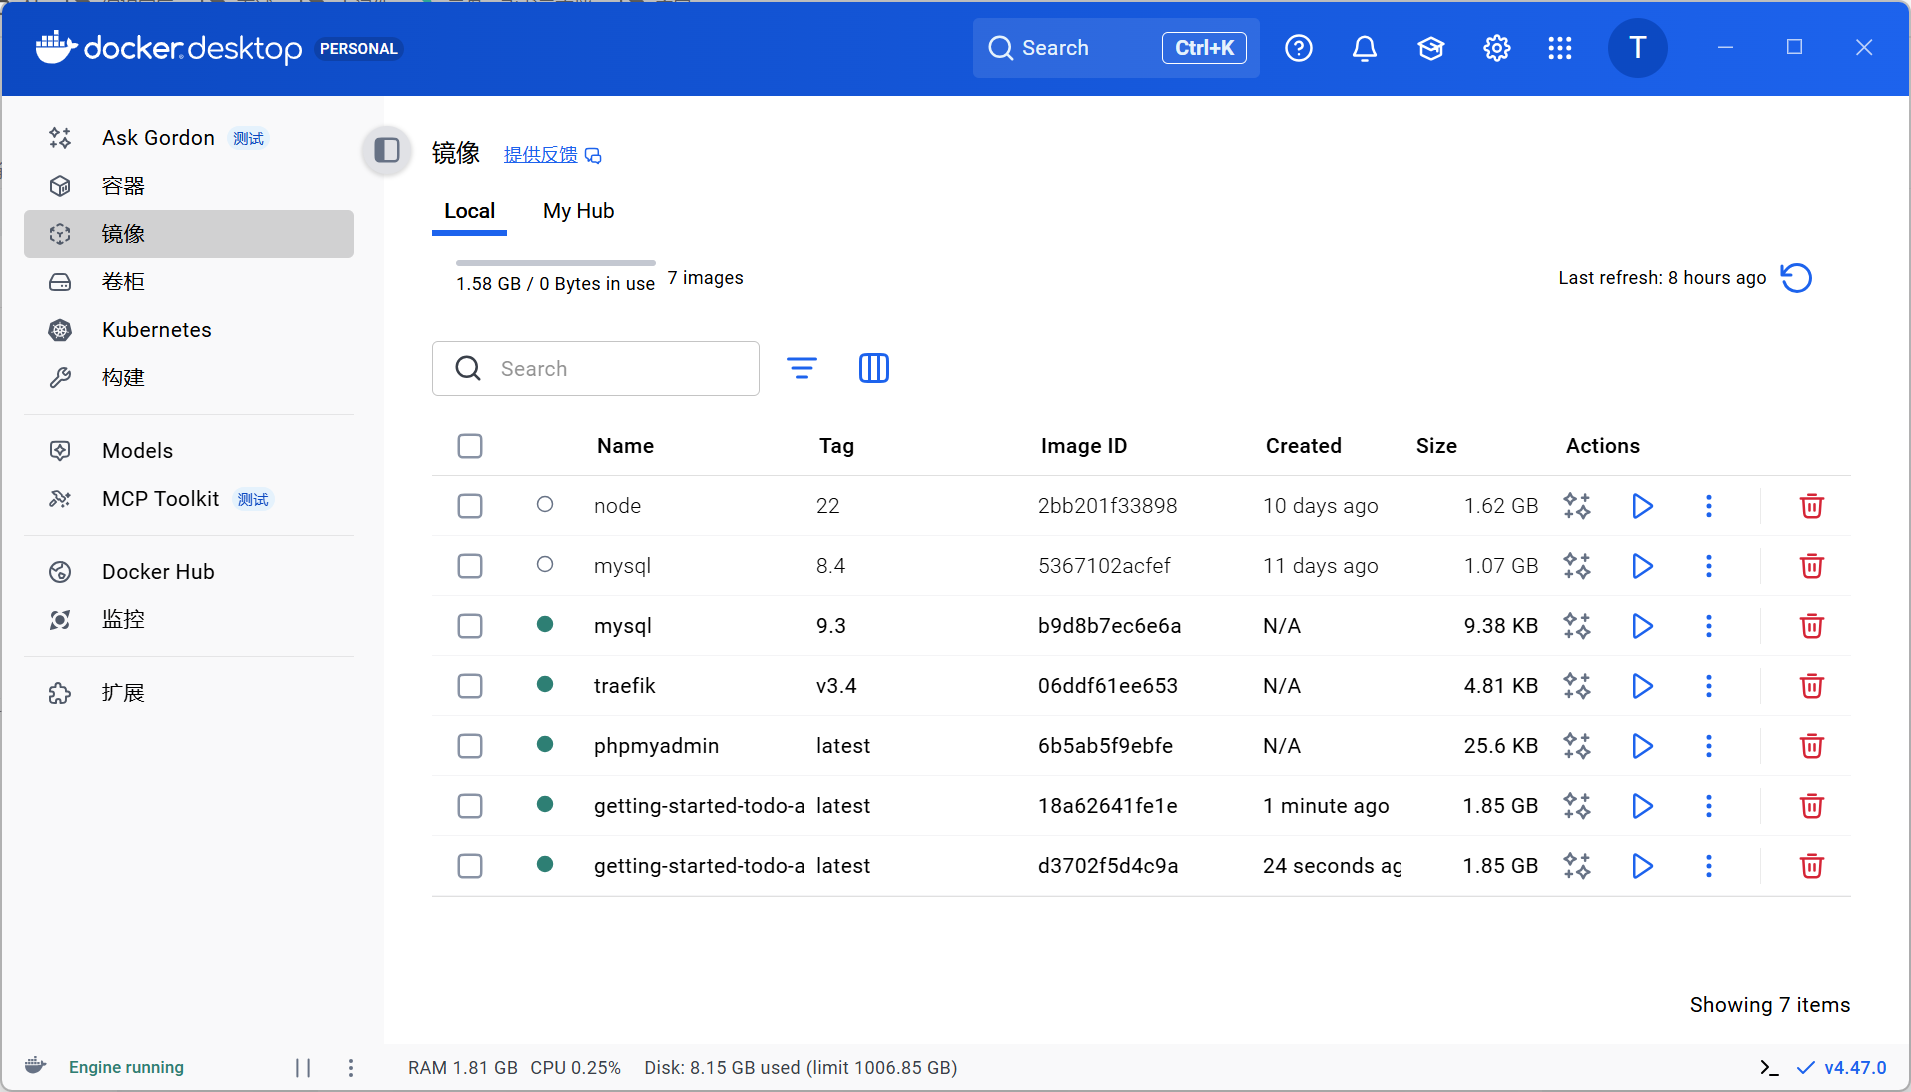The image size is (1911, 1092).
Task: Run the traefik image
Action: coord(1642,686)
